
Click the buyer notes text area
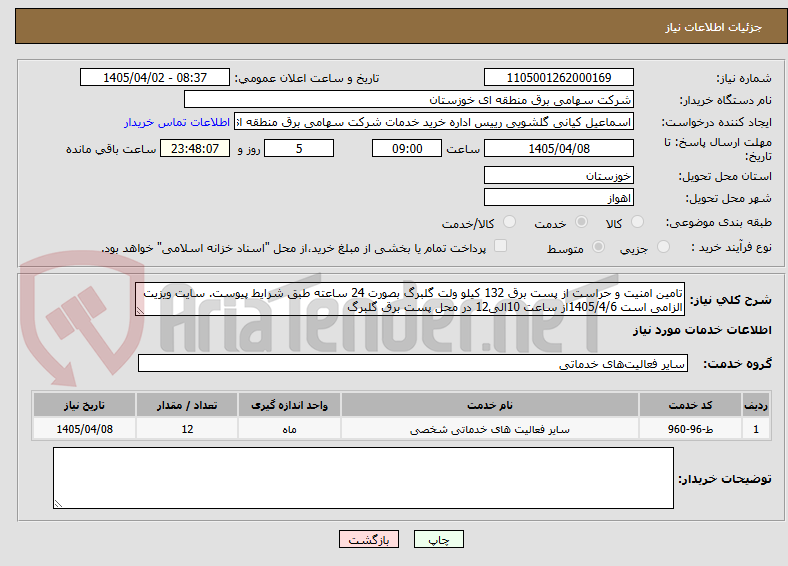(363, 478)
